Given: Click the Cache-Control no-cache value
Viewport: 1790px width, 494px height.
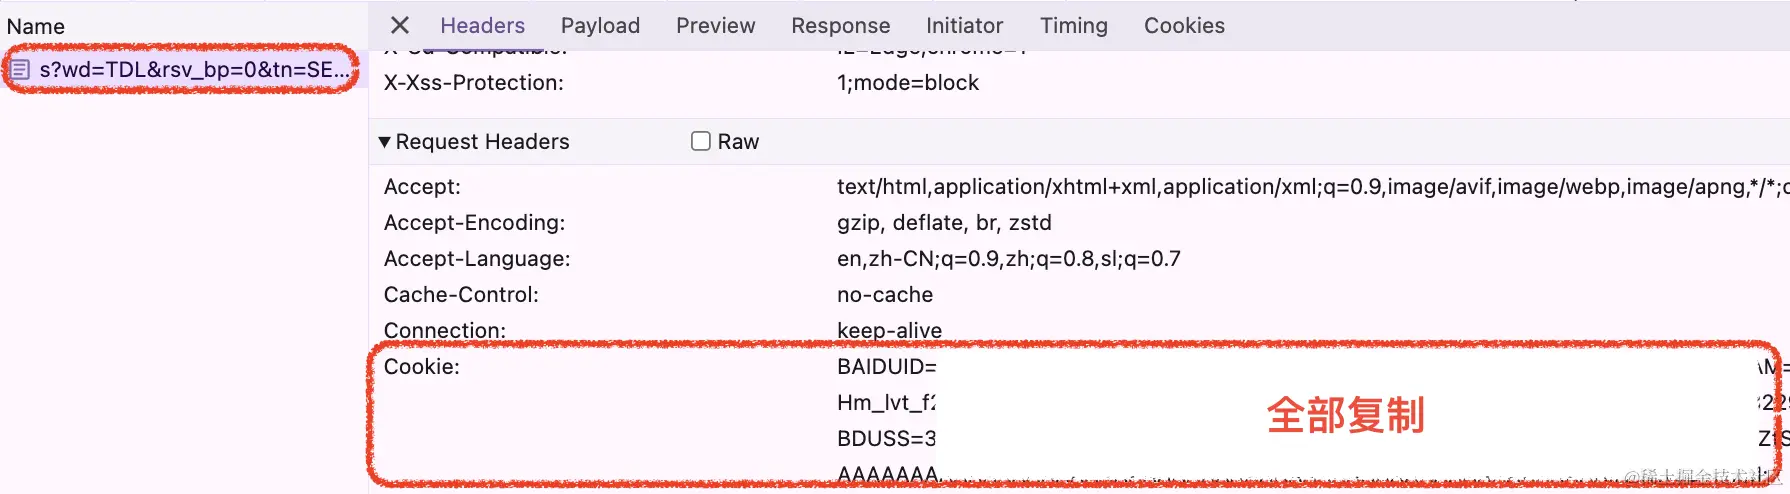Looking at the screenshot, I should 885,294.
